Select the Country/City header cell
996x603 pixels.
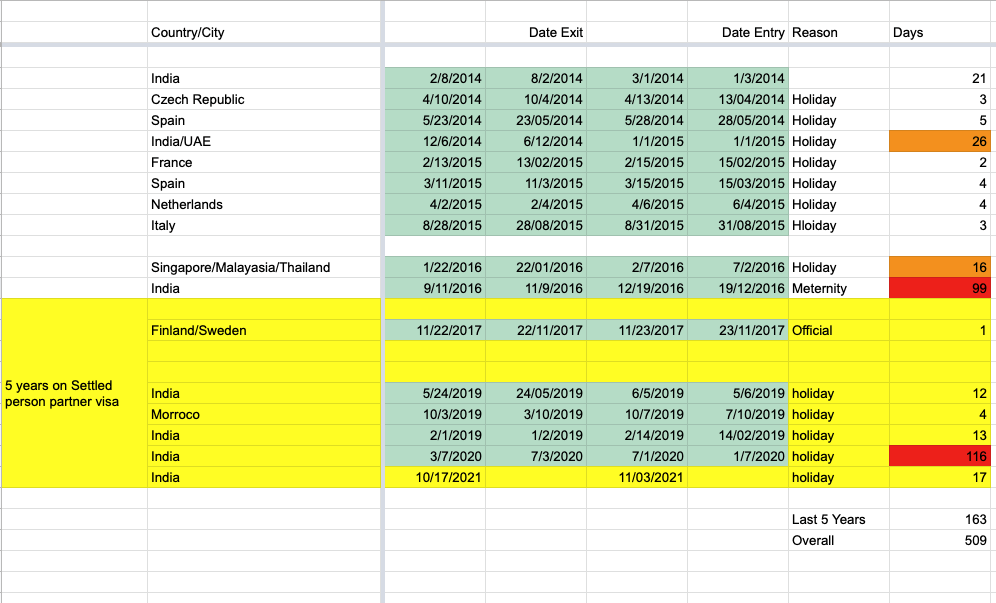(264, 32)
